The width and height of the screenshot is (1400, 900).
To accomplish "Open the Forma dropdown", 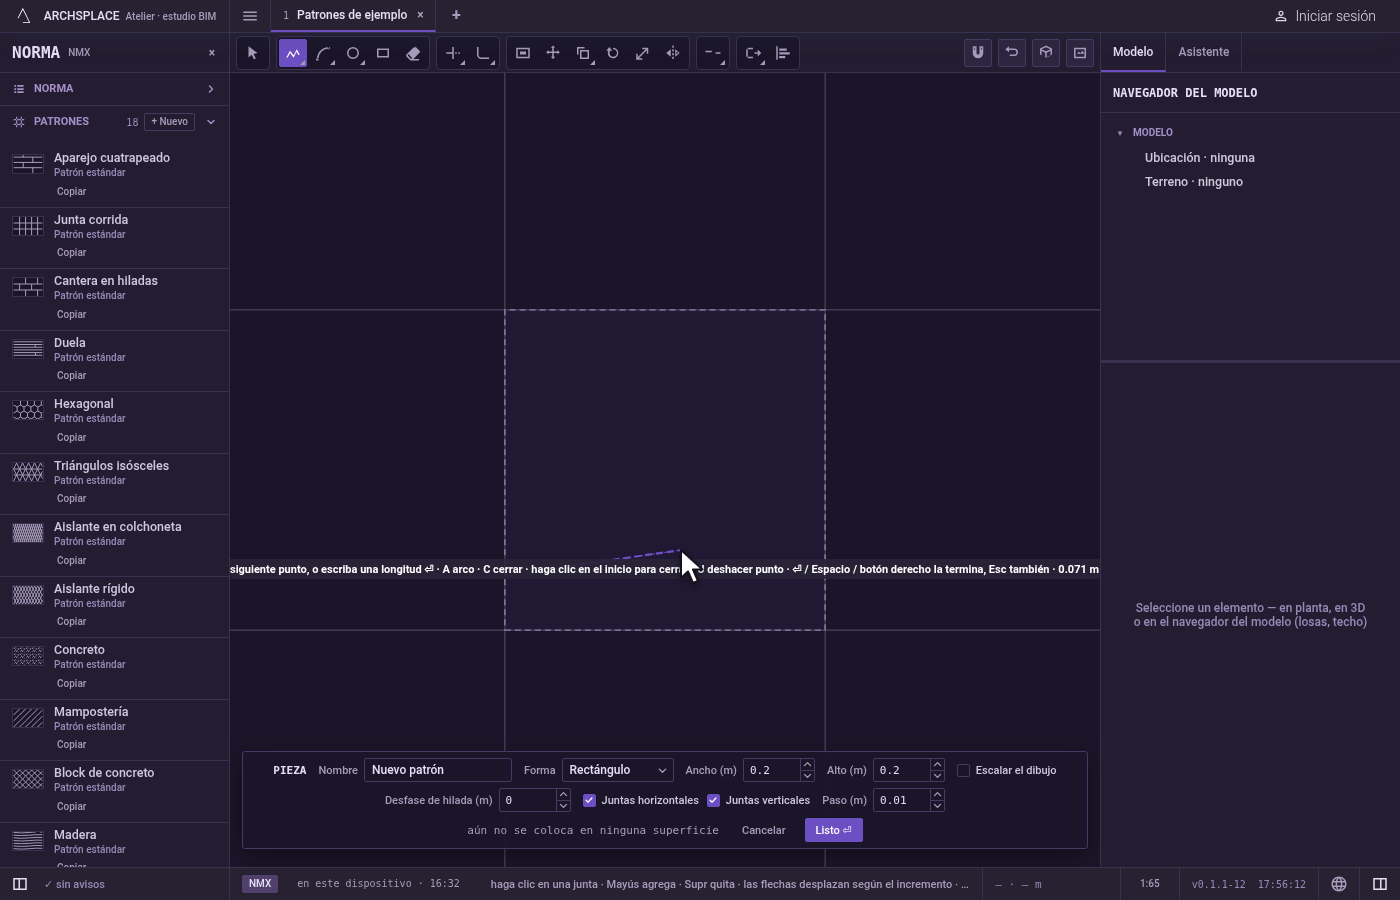I will [617, 770].
